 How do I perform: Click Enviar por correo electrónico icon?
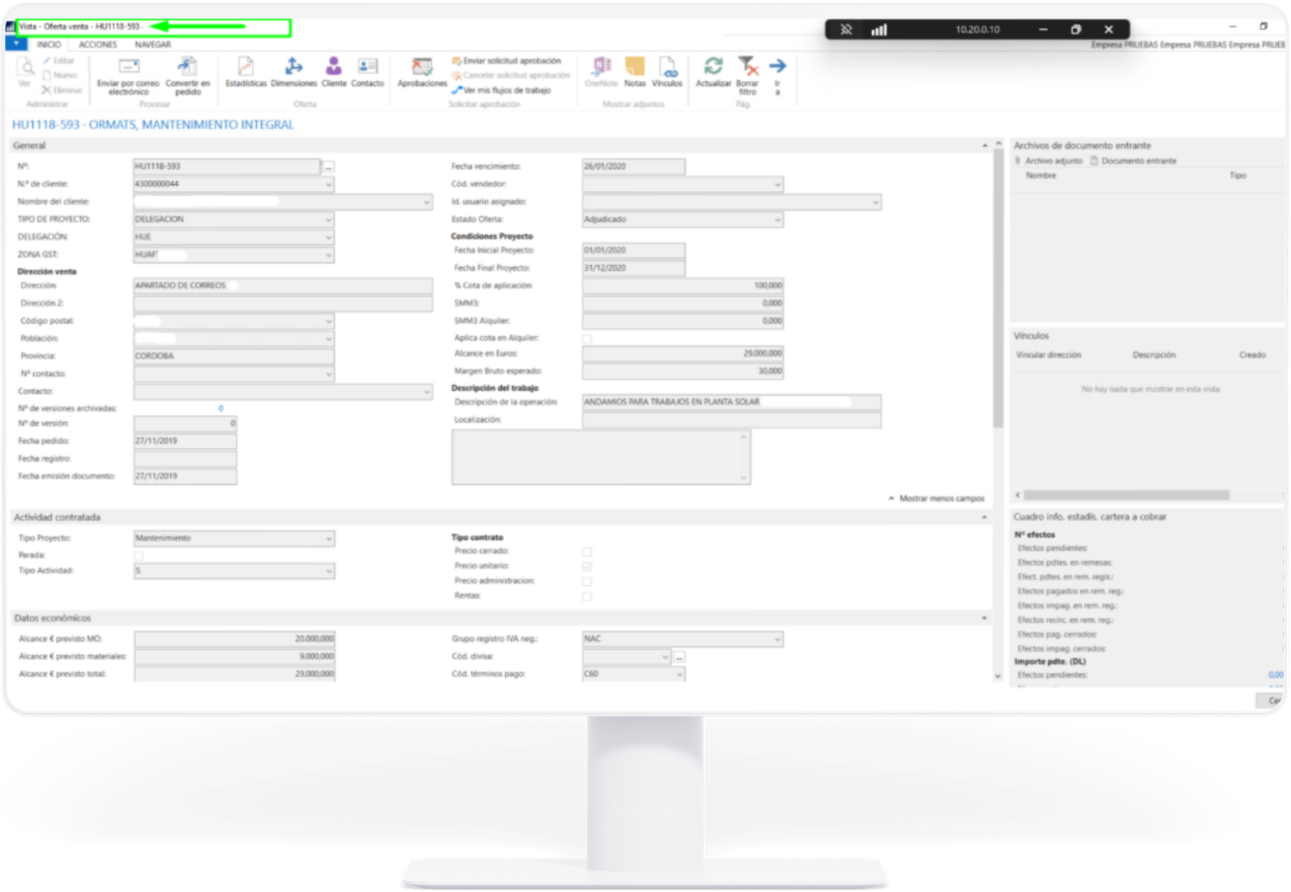(128, 68)
